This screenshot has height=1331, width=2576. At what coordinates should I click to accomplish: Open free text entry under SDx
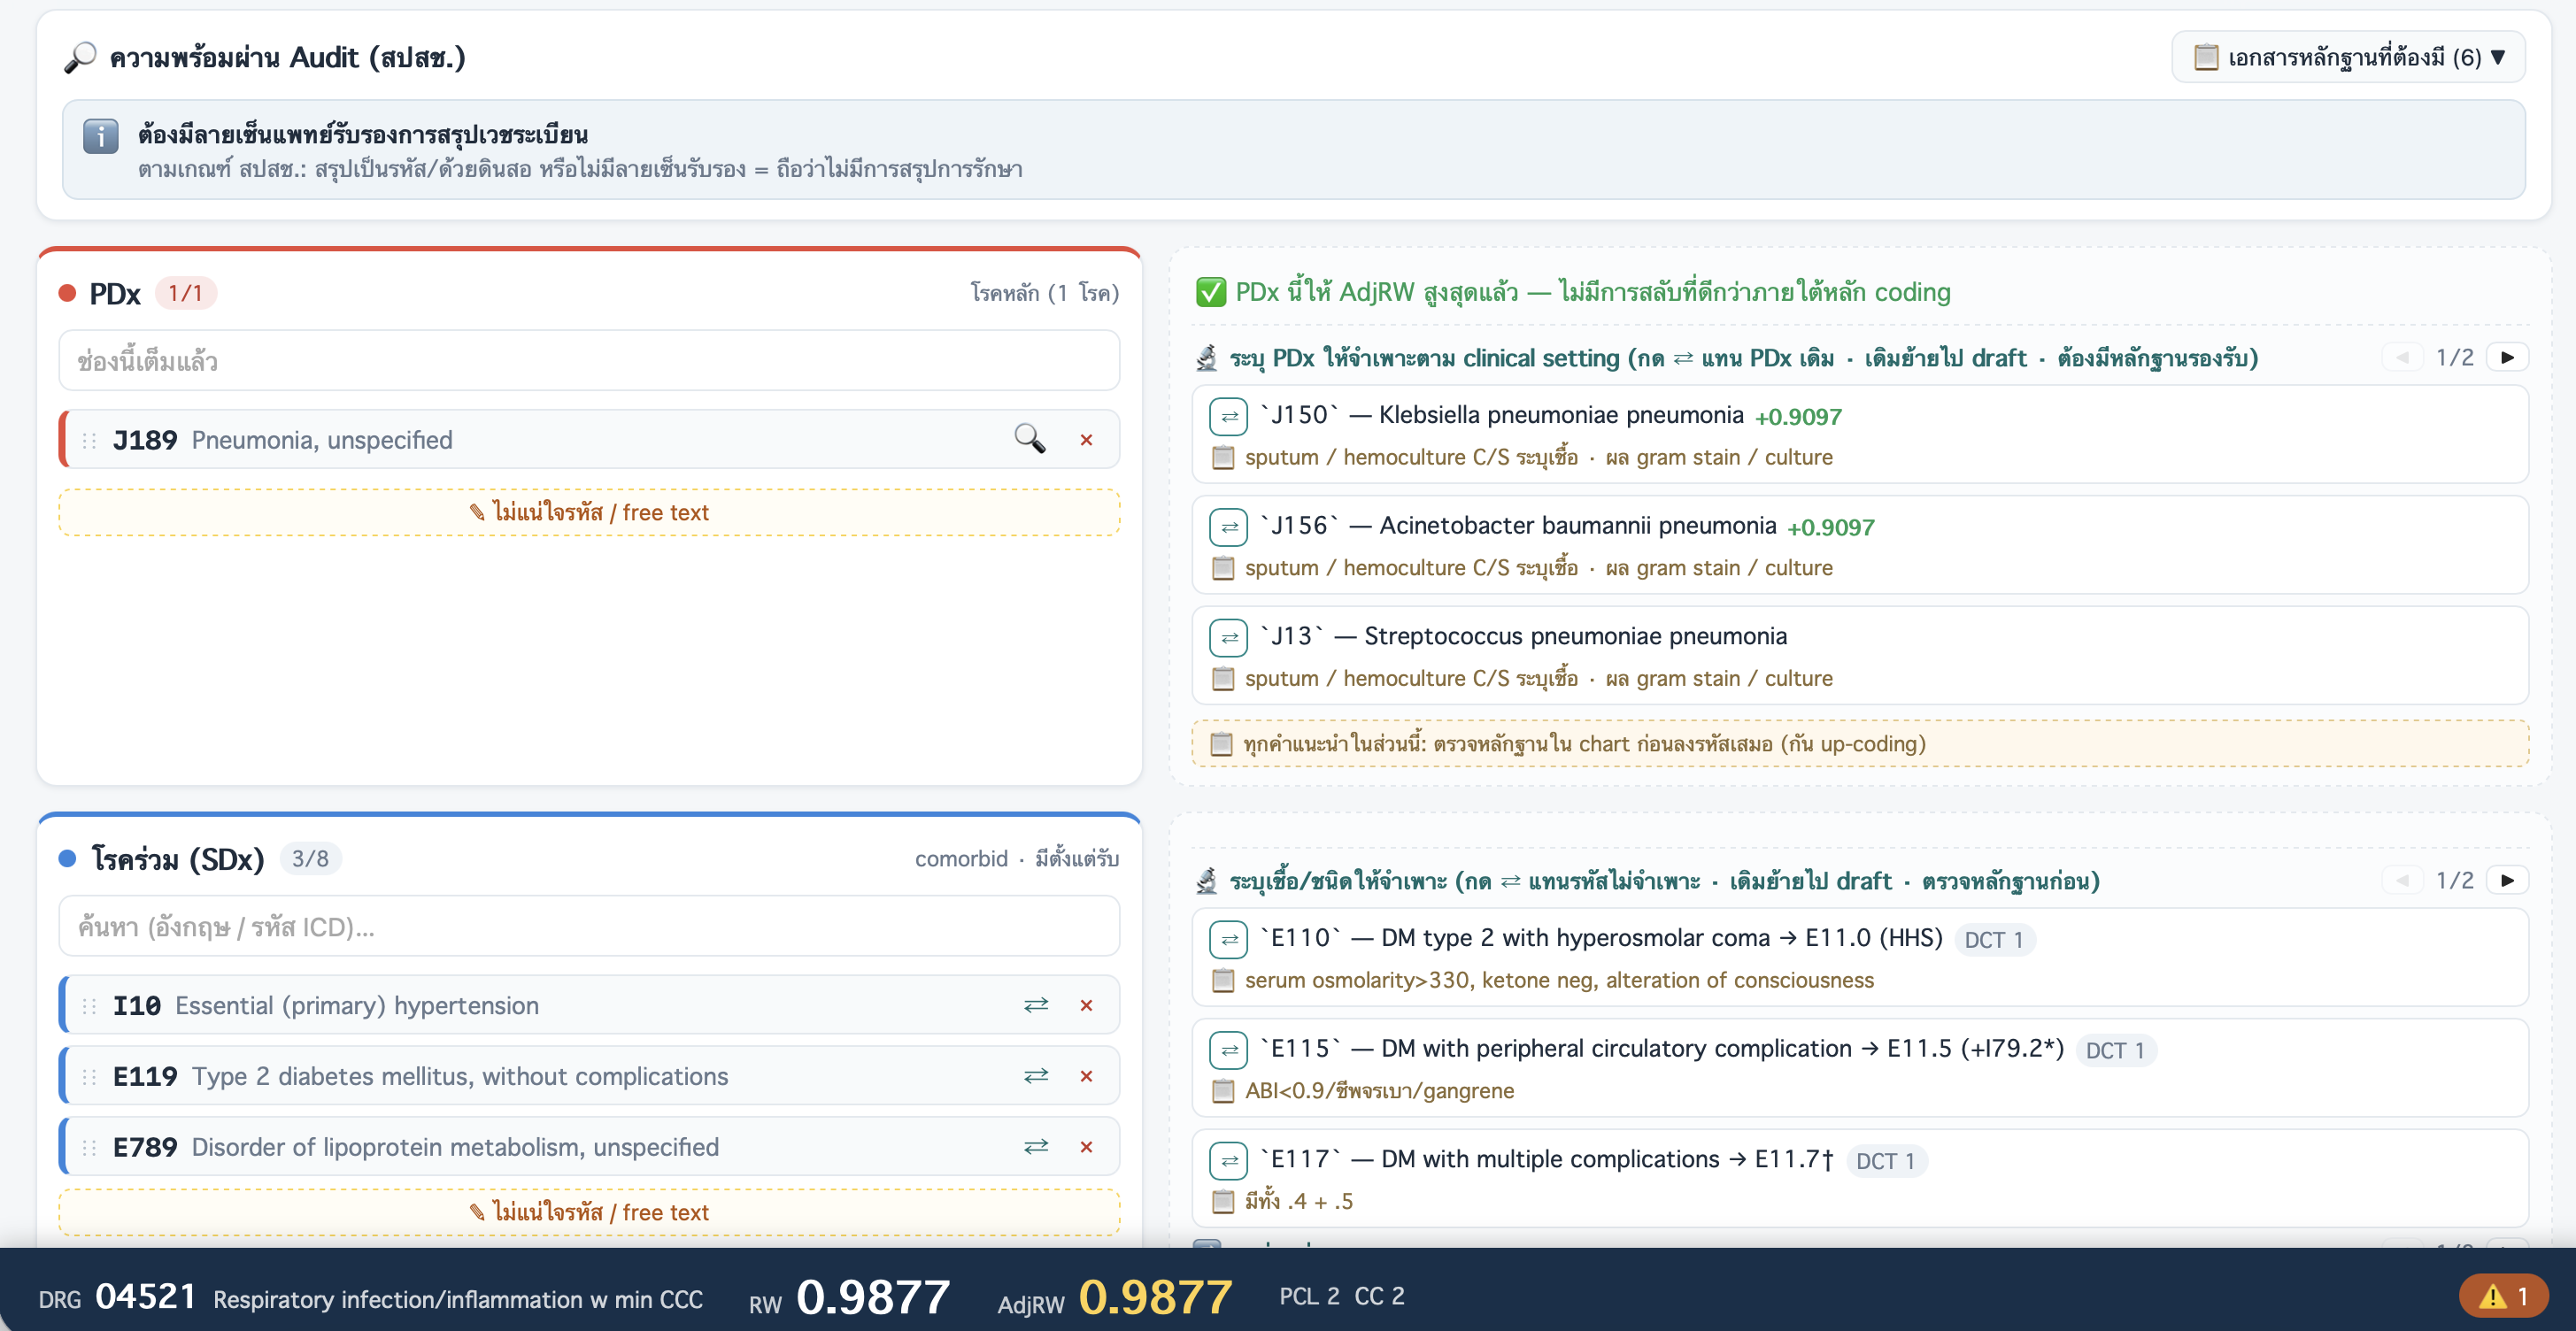pos(589,1212)
